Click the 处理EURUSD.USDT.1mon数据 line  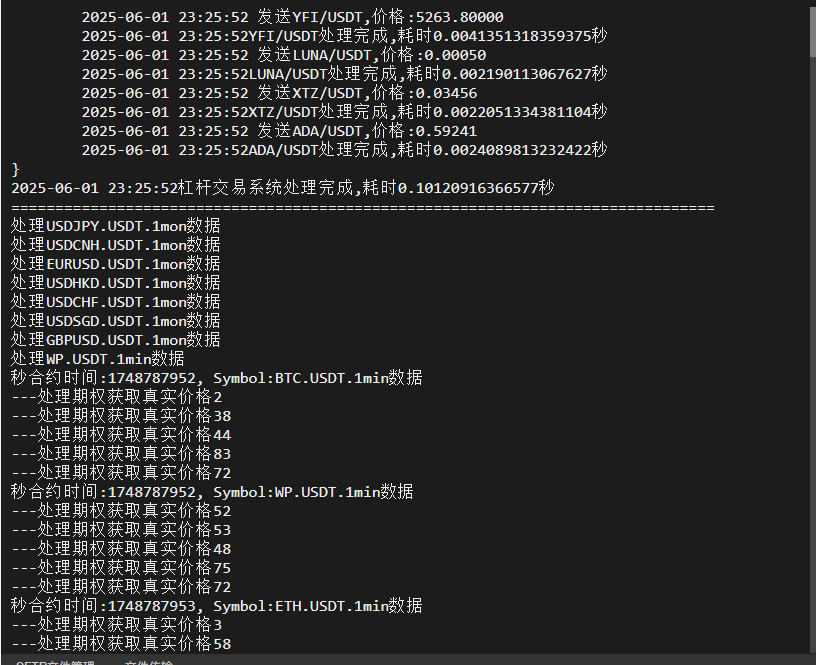pyautogui.click(x=116, y=264)
